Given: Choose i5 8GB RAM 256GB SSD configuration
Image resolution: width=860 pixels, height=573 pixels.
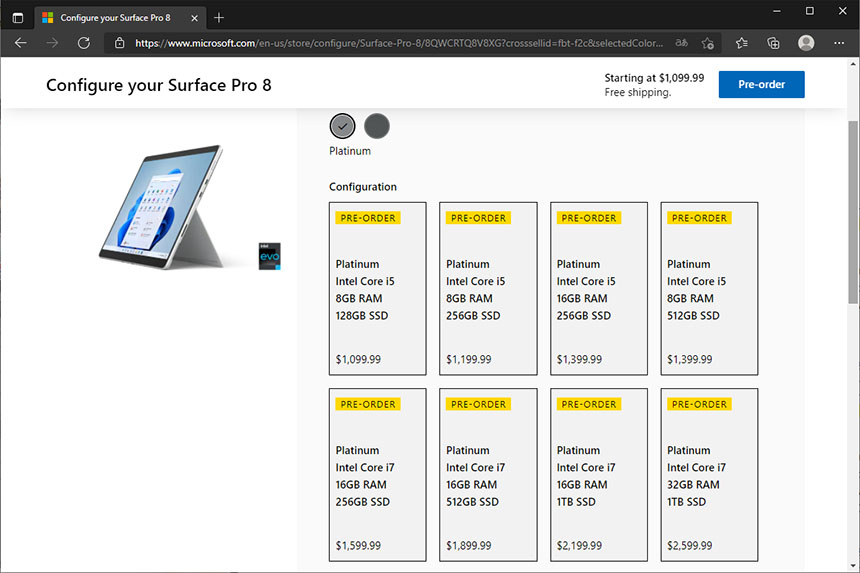Looking at the screenshot, I should pos(488,288).
